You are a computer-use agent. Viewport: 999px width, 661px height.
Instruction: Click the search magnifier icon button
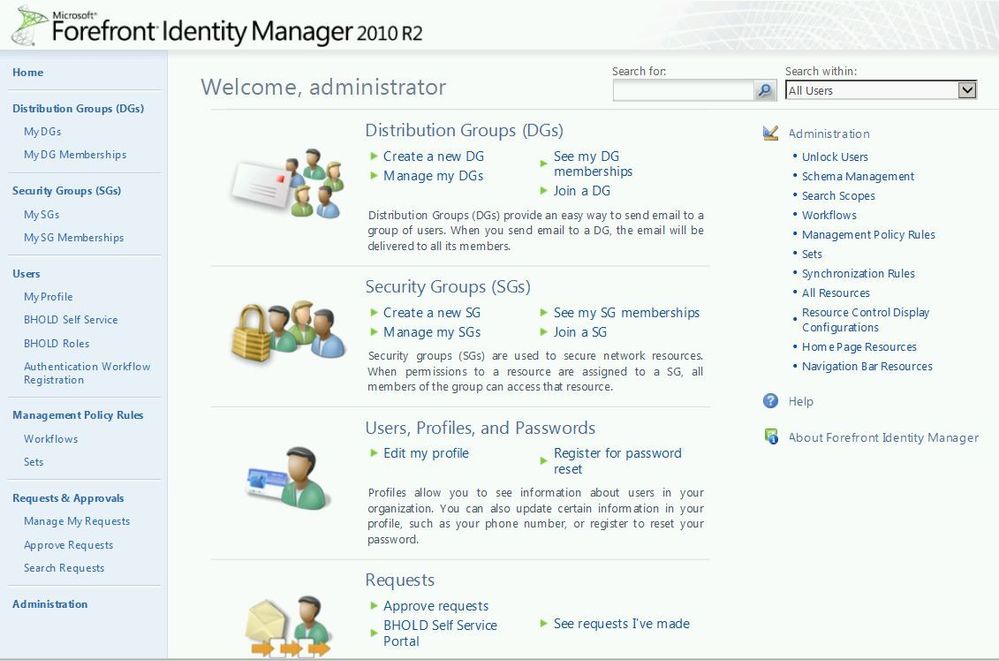[x=765, y=91]
